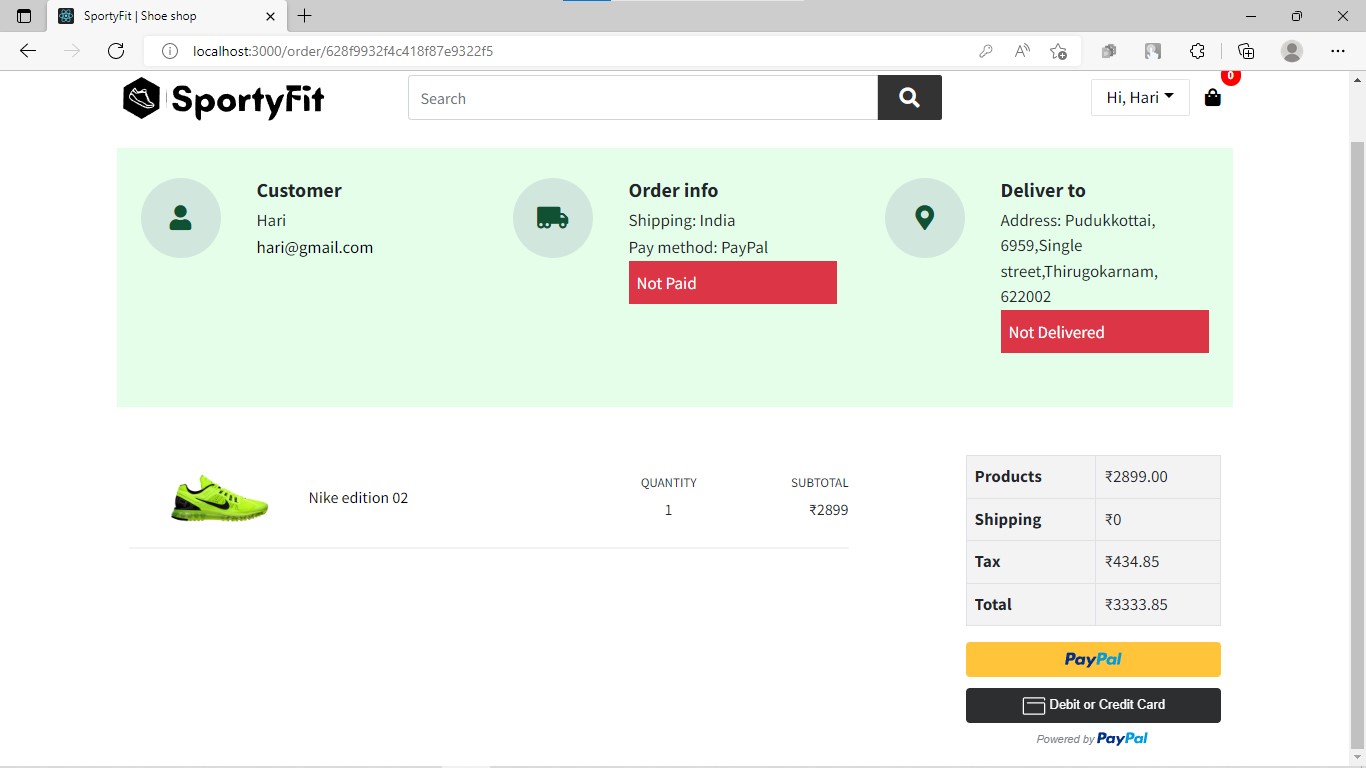Image resolution: width=1366 pixels, height=768 pixels.
Task: Open the shopping cart icon
Action: click(1212, 98)
